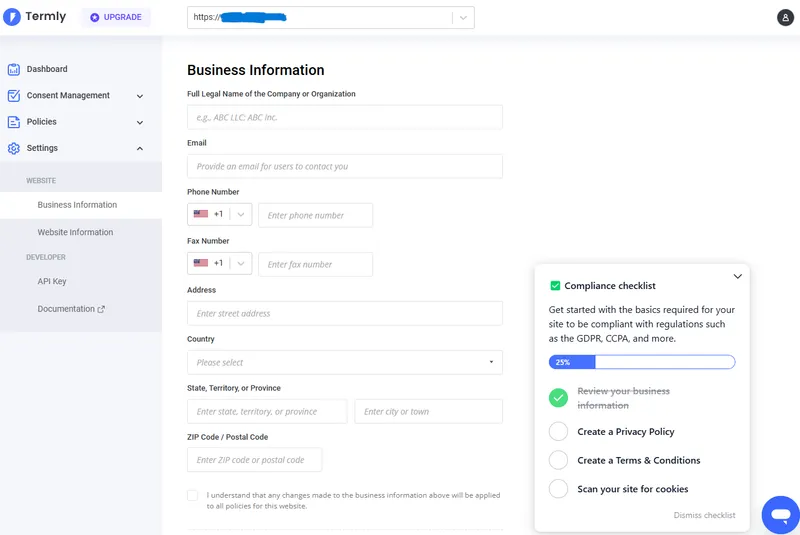800x535 pixels.
Task: Click the state, territory, or province field
Action: 267,411
